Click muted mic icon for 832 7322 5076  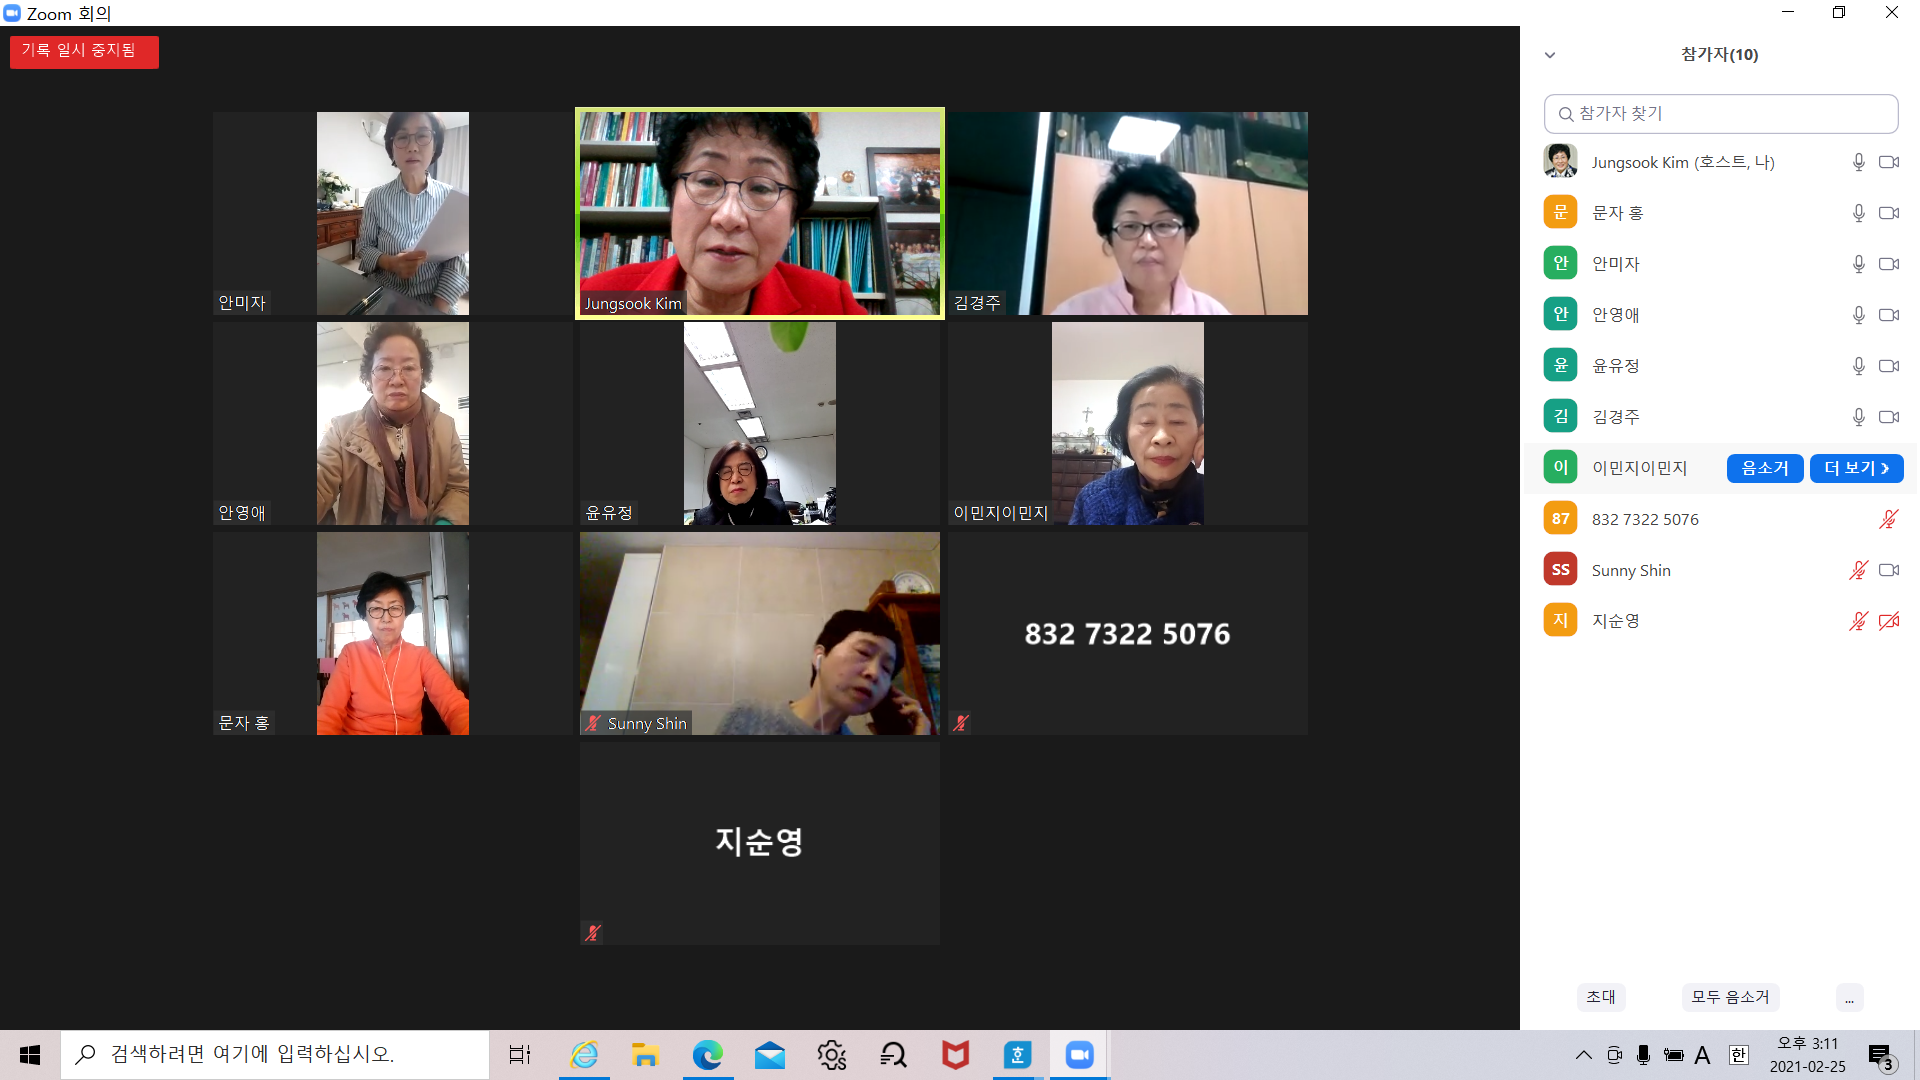click(1888, 519)
